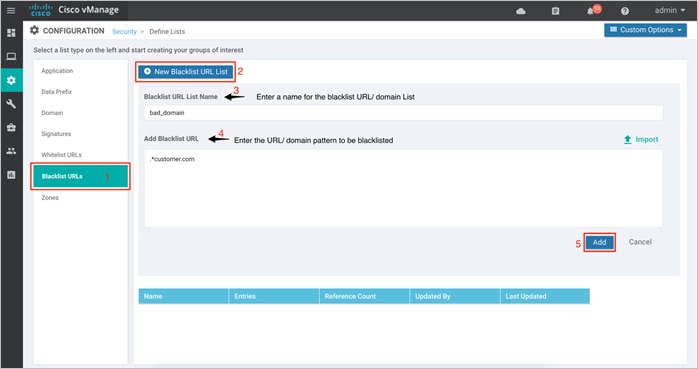This screenshot has height=369, width=698.
Task: Sort by the Reference Count column header
Action: (x=364, y=296)
